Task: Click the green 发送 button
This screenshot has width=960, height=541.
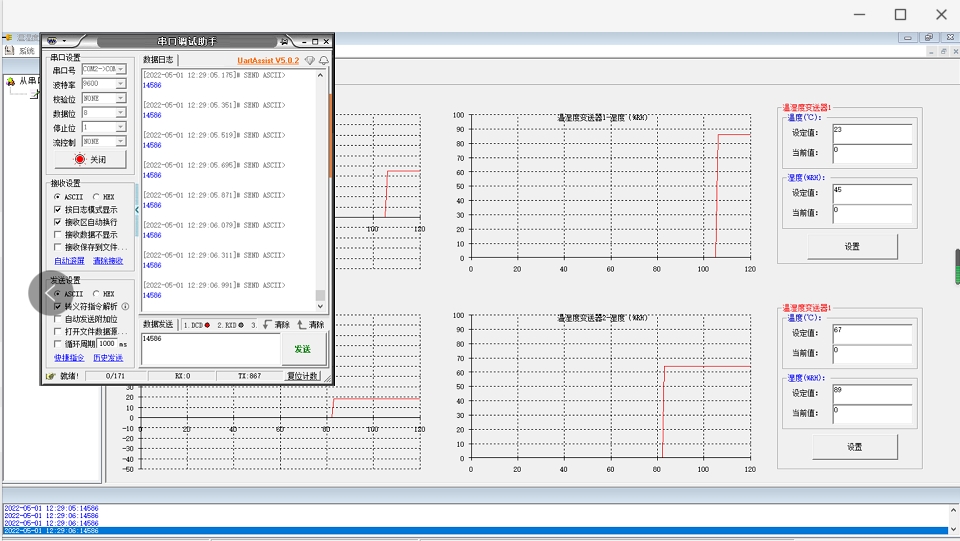Action: [302, 349]
